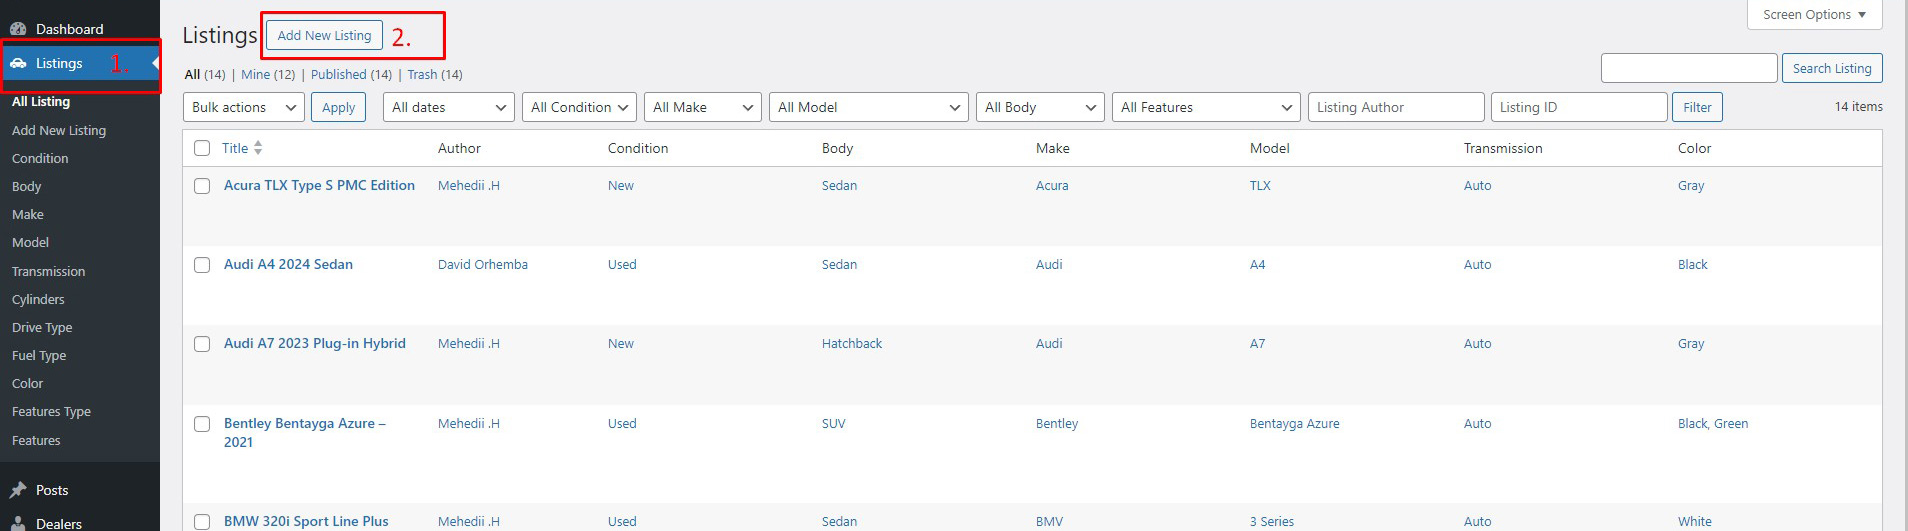This screenshot has height=531, width=1908.
Task: Open the Audi A4 2024 Sedan listing
Action: 288,264
